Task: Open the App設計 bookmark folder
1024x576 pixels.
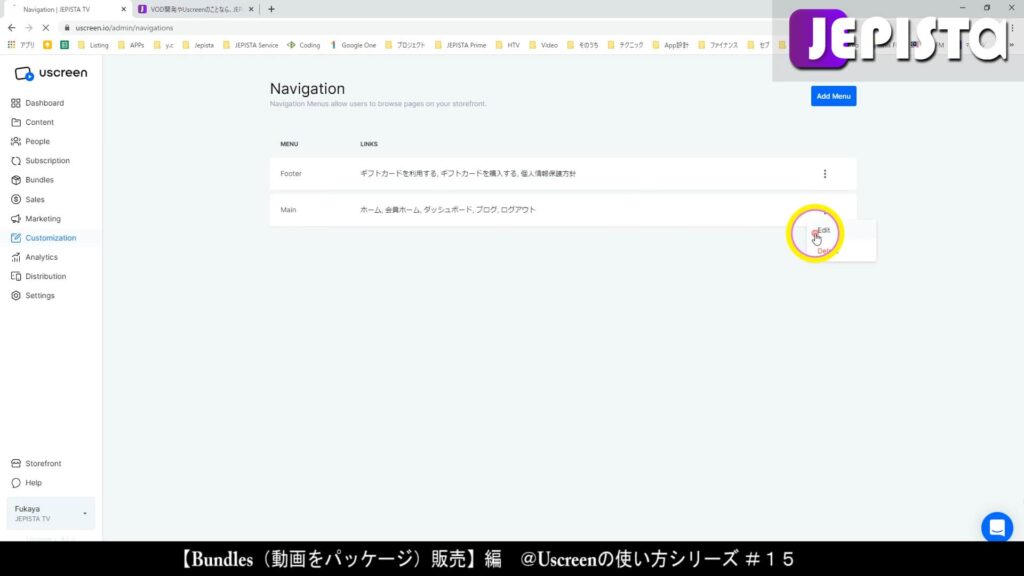Action: [x=671, y=45]
